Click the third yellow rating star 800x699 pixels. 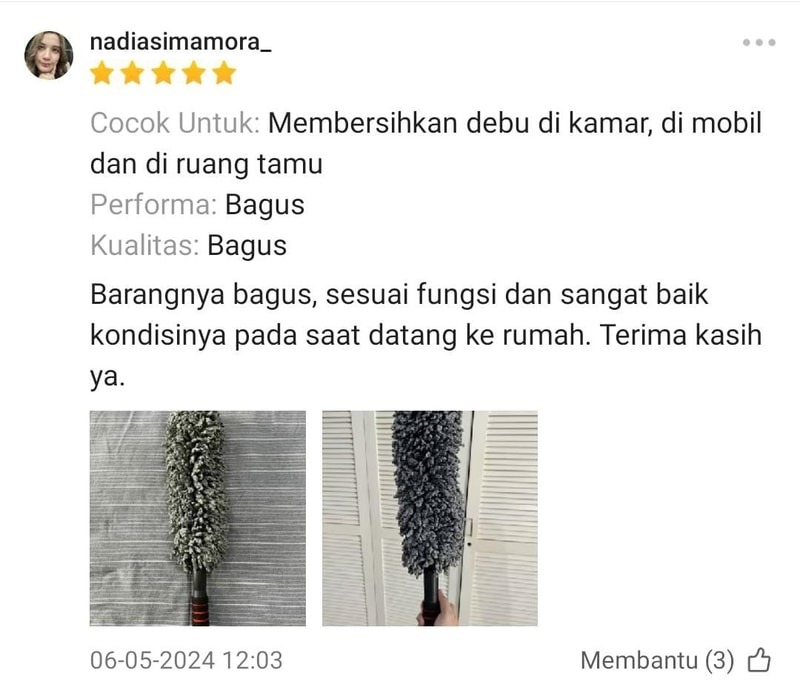(x=163, y=73)
